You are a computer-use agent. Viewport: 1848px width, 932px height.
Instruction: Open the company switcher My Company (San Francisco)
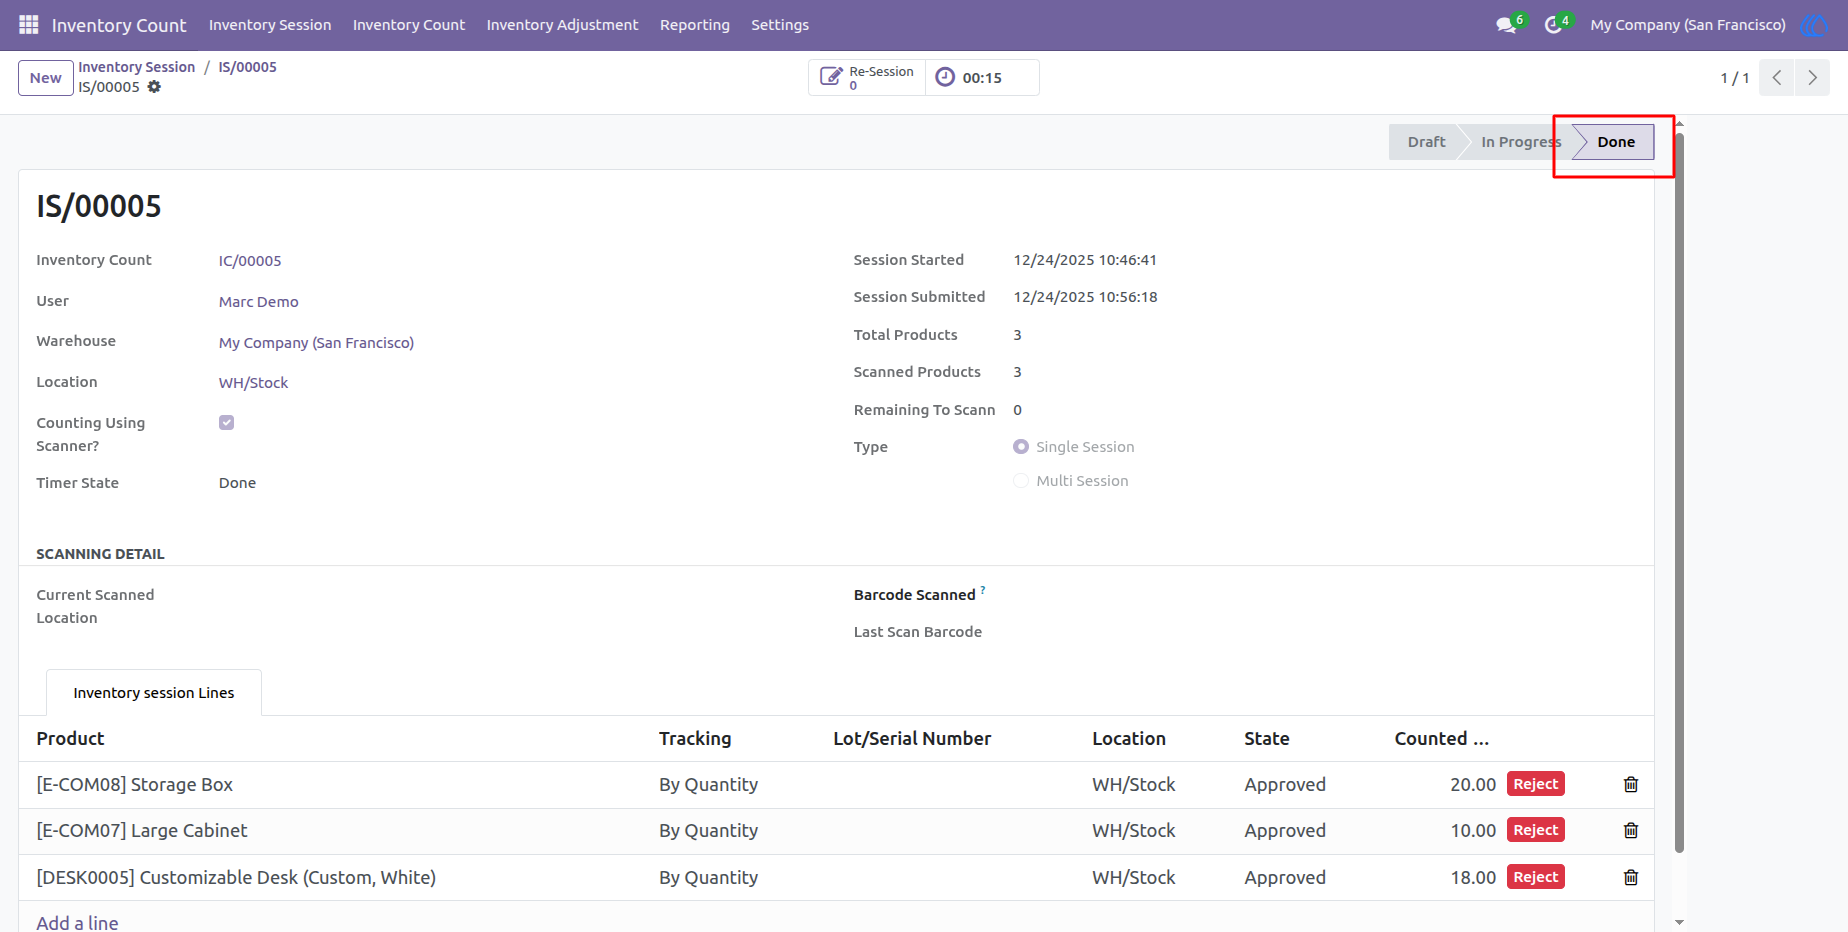[1688, 25]
